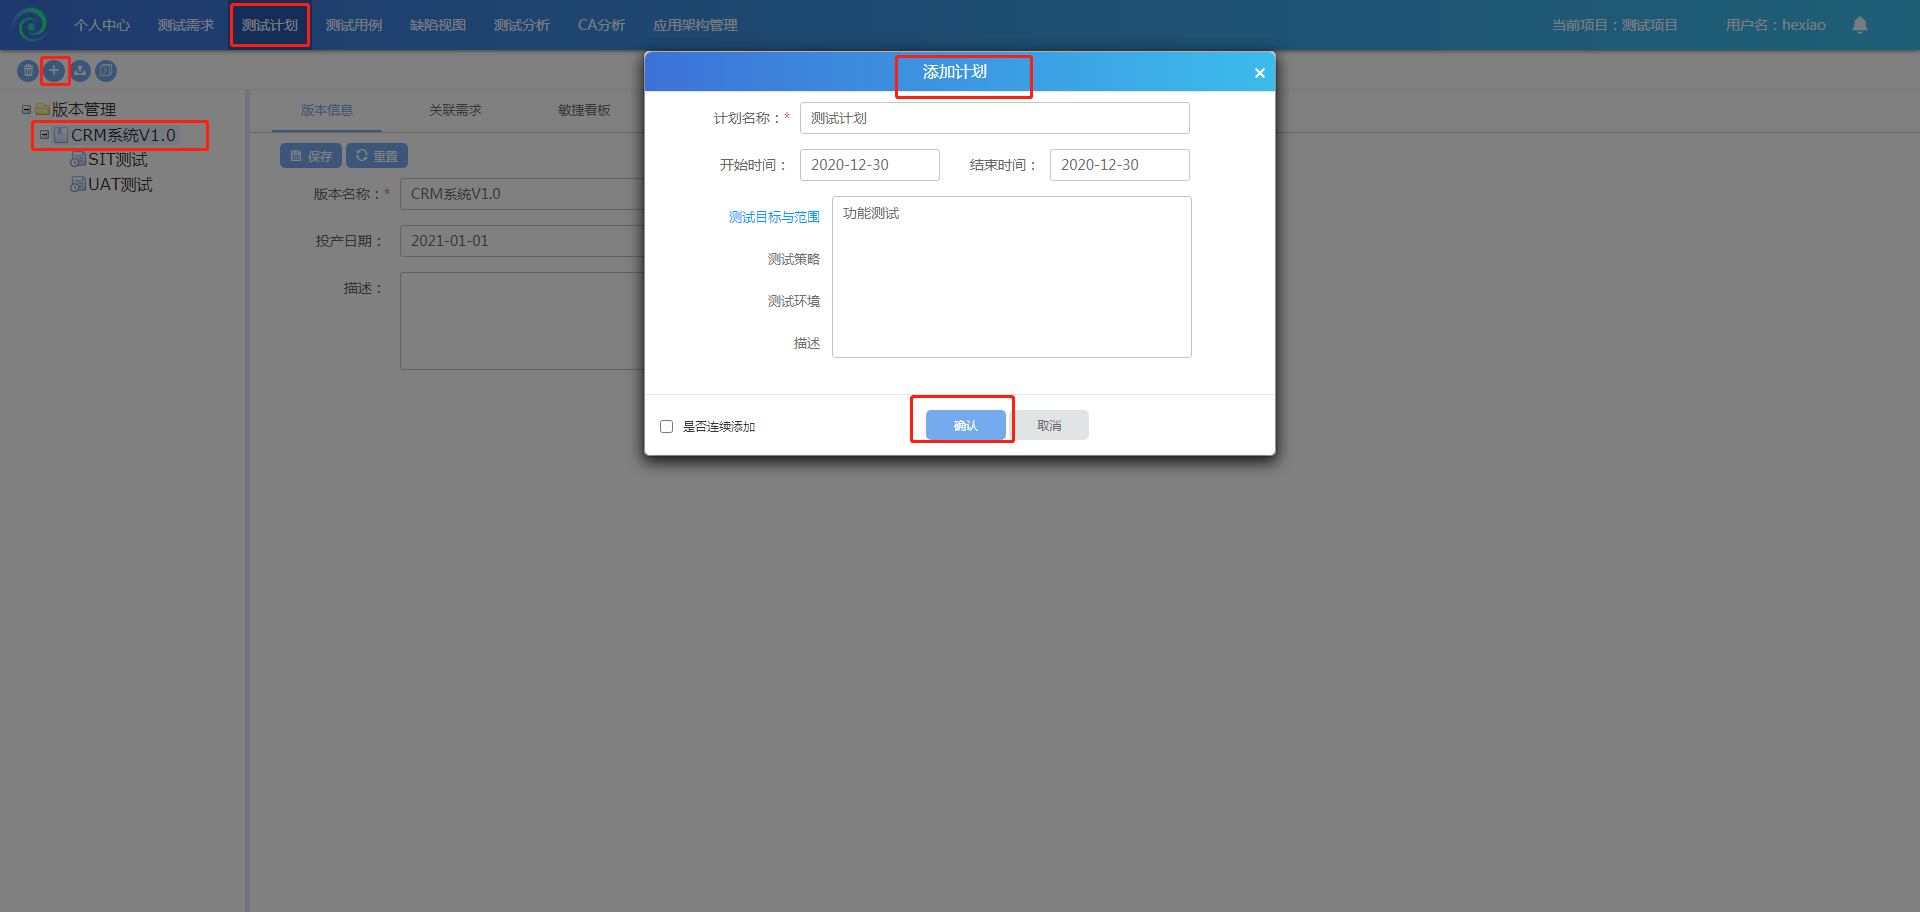Click the upload icon in toolbar
Image resolution: width=1920 pixels, height=912 pixels.
coord(80,71)
